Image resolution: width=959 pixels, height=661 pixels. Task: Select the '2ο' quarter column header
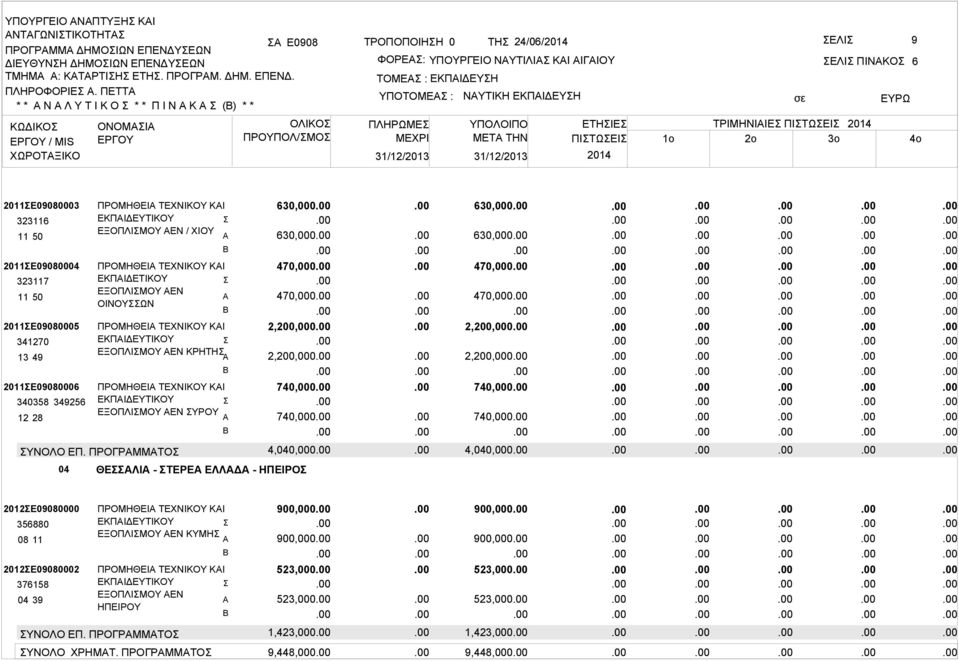751,139
